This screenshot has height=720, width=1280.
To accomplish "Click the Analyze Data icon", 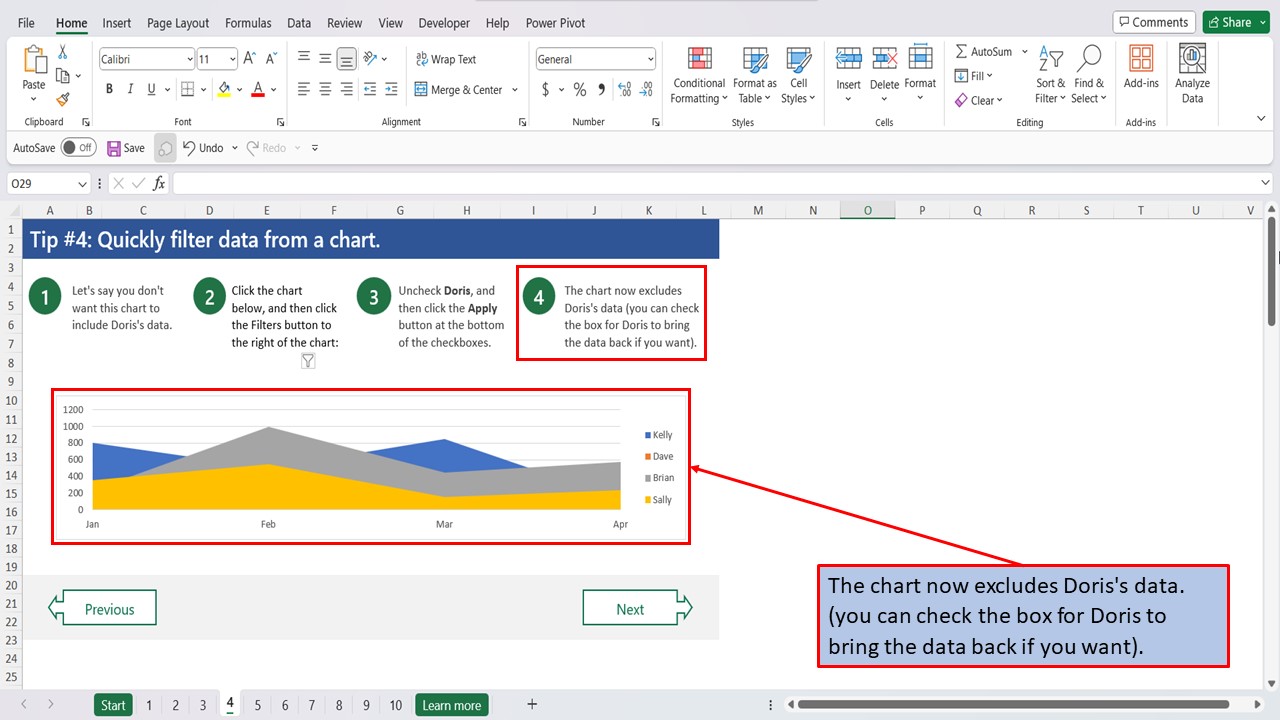I will [x=1192, y=70].
